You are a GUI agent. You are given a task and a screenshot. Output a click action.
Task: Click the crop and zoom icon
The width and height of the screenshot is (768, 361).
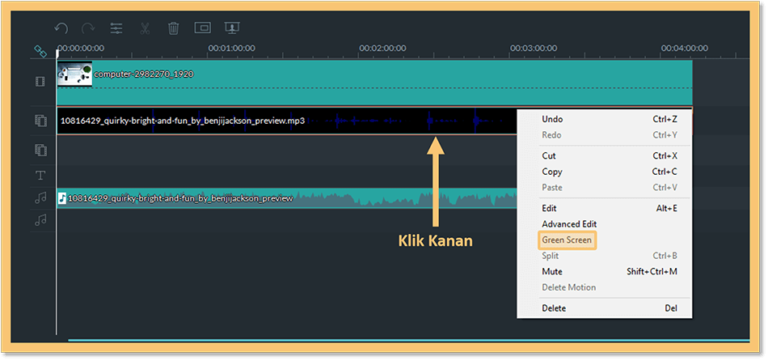pos(202,28)
